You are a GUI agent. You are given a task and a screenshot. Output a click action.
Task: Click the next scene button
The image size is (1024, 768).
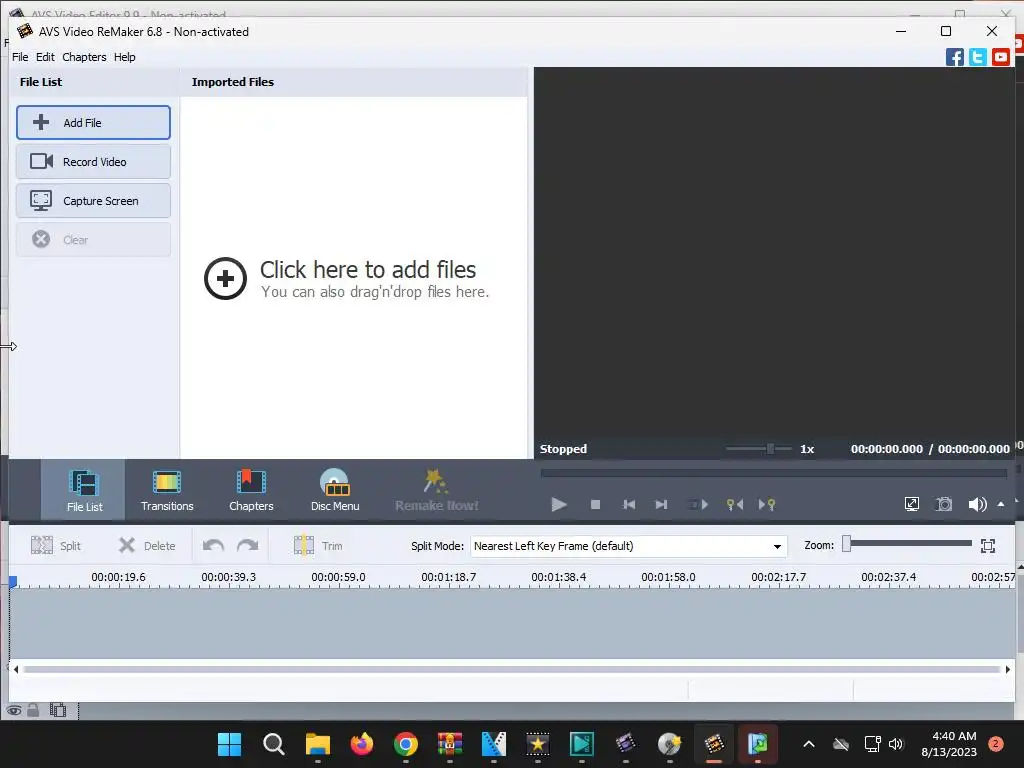pyautogui.click(x=697, y=505)
